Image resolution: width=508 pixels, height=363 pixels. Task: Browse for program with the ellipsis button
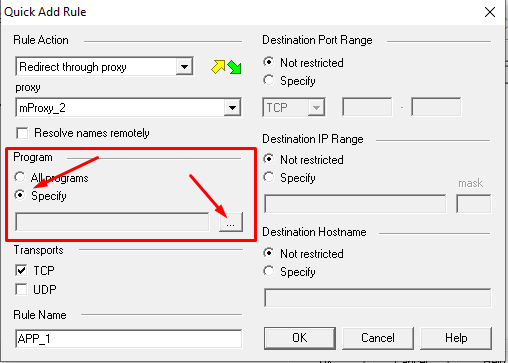click(231, 222)
